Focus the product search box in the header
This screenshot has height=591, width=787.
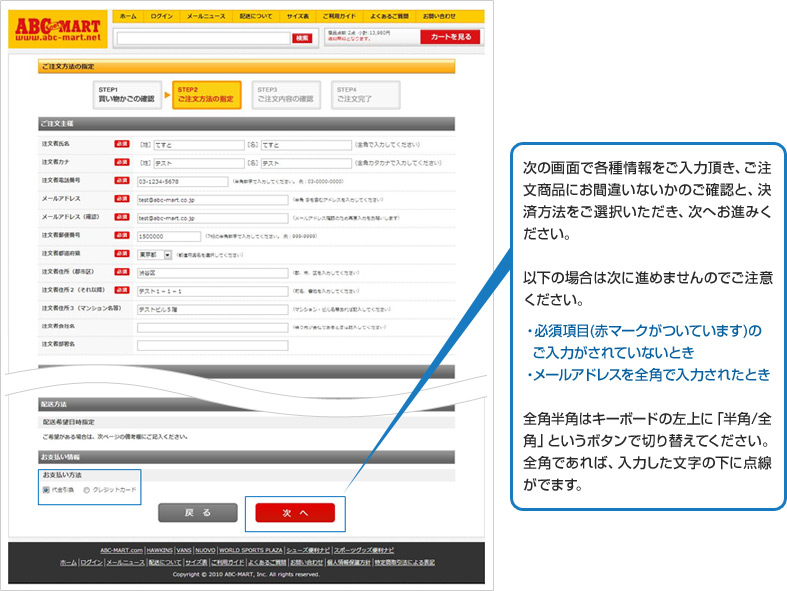tap(203, 38)
